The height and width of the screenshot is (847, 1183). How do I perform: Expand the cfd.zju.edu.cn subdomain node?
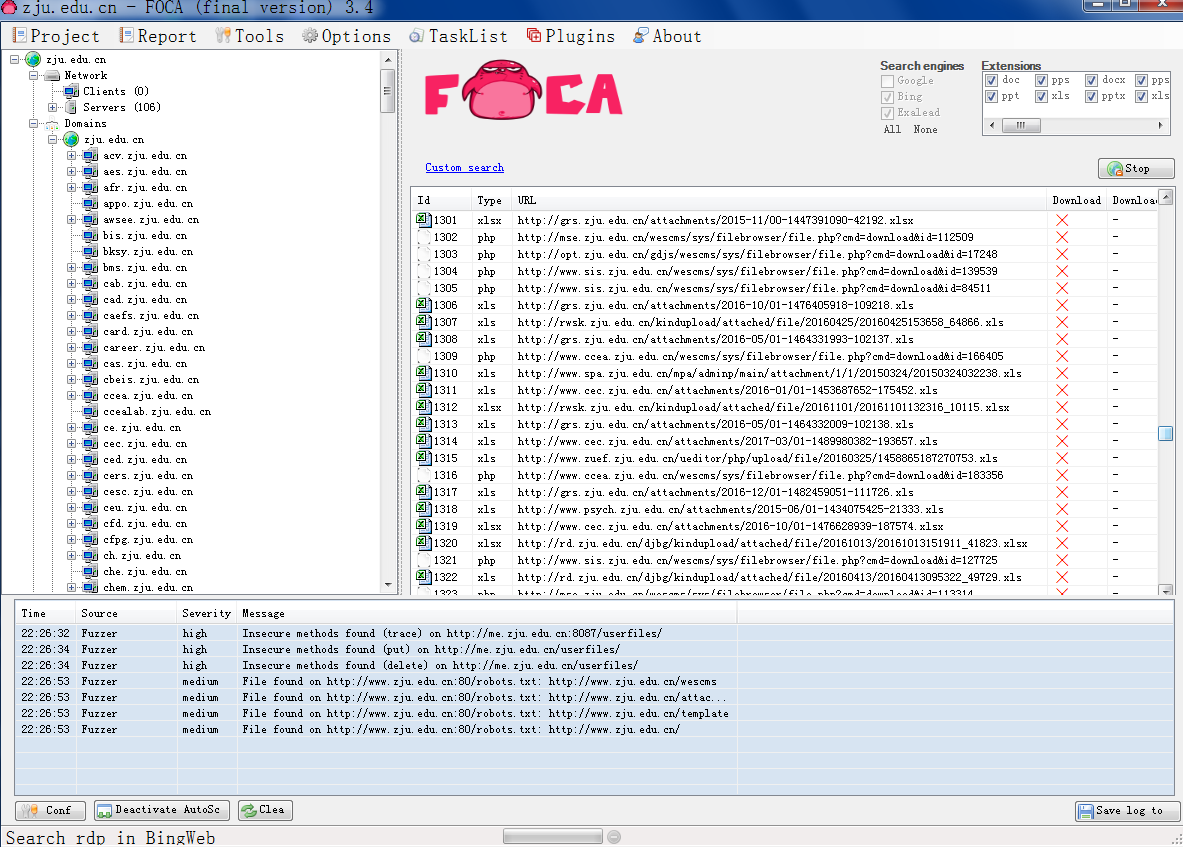pos(72,523)
